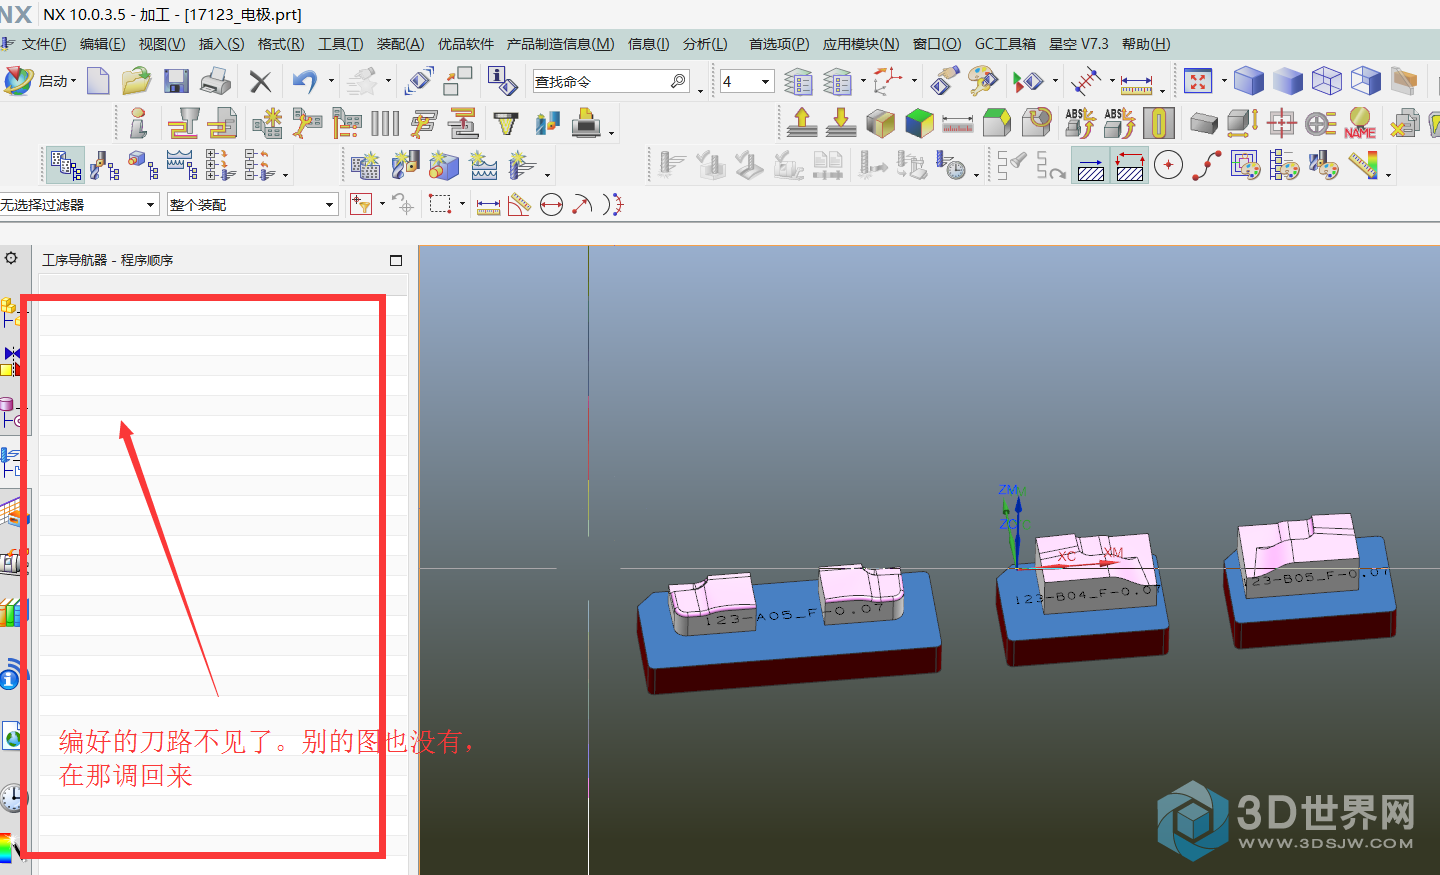Click the 查找命令 search field

611,81
